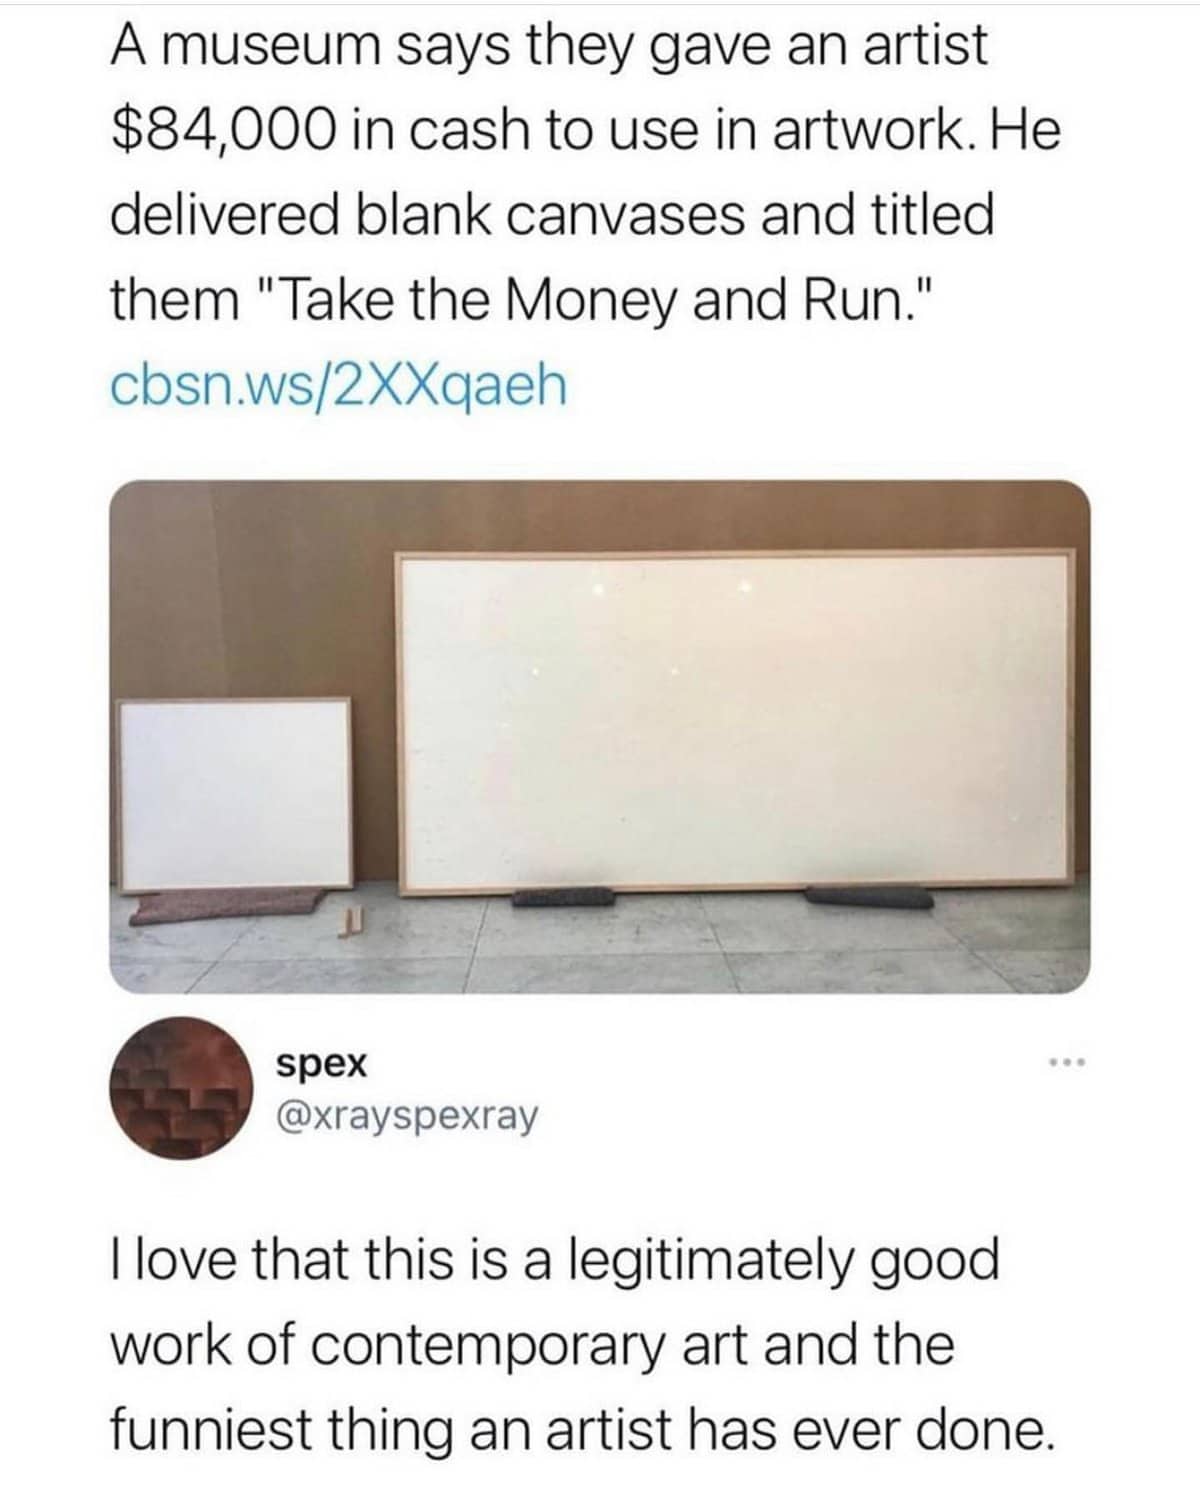Screen dimensions: 1200x1500
Task: Click the left dark block under large canvas
Action: 561,895
